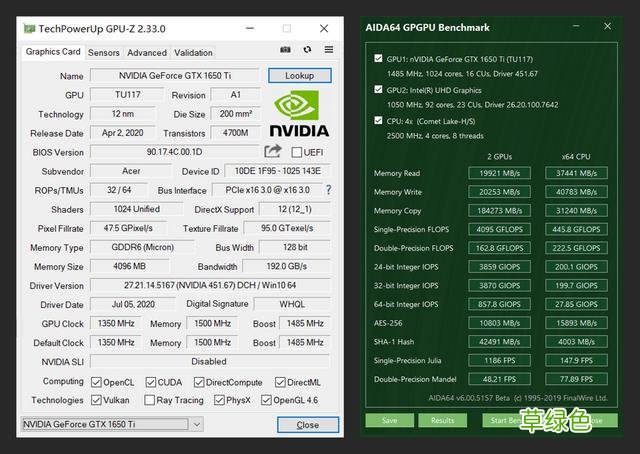Switch to the Validation tab
The image size is (640, 454).
pyautogui.click(x=193, y=53)
